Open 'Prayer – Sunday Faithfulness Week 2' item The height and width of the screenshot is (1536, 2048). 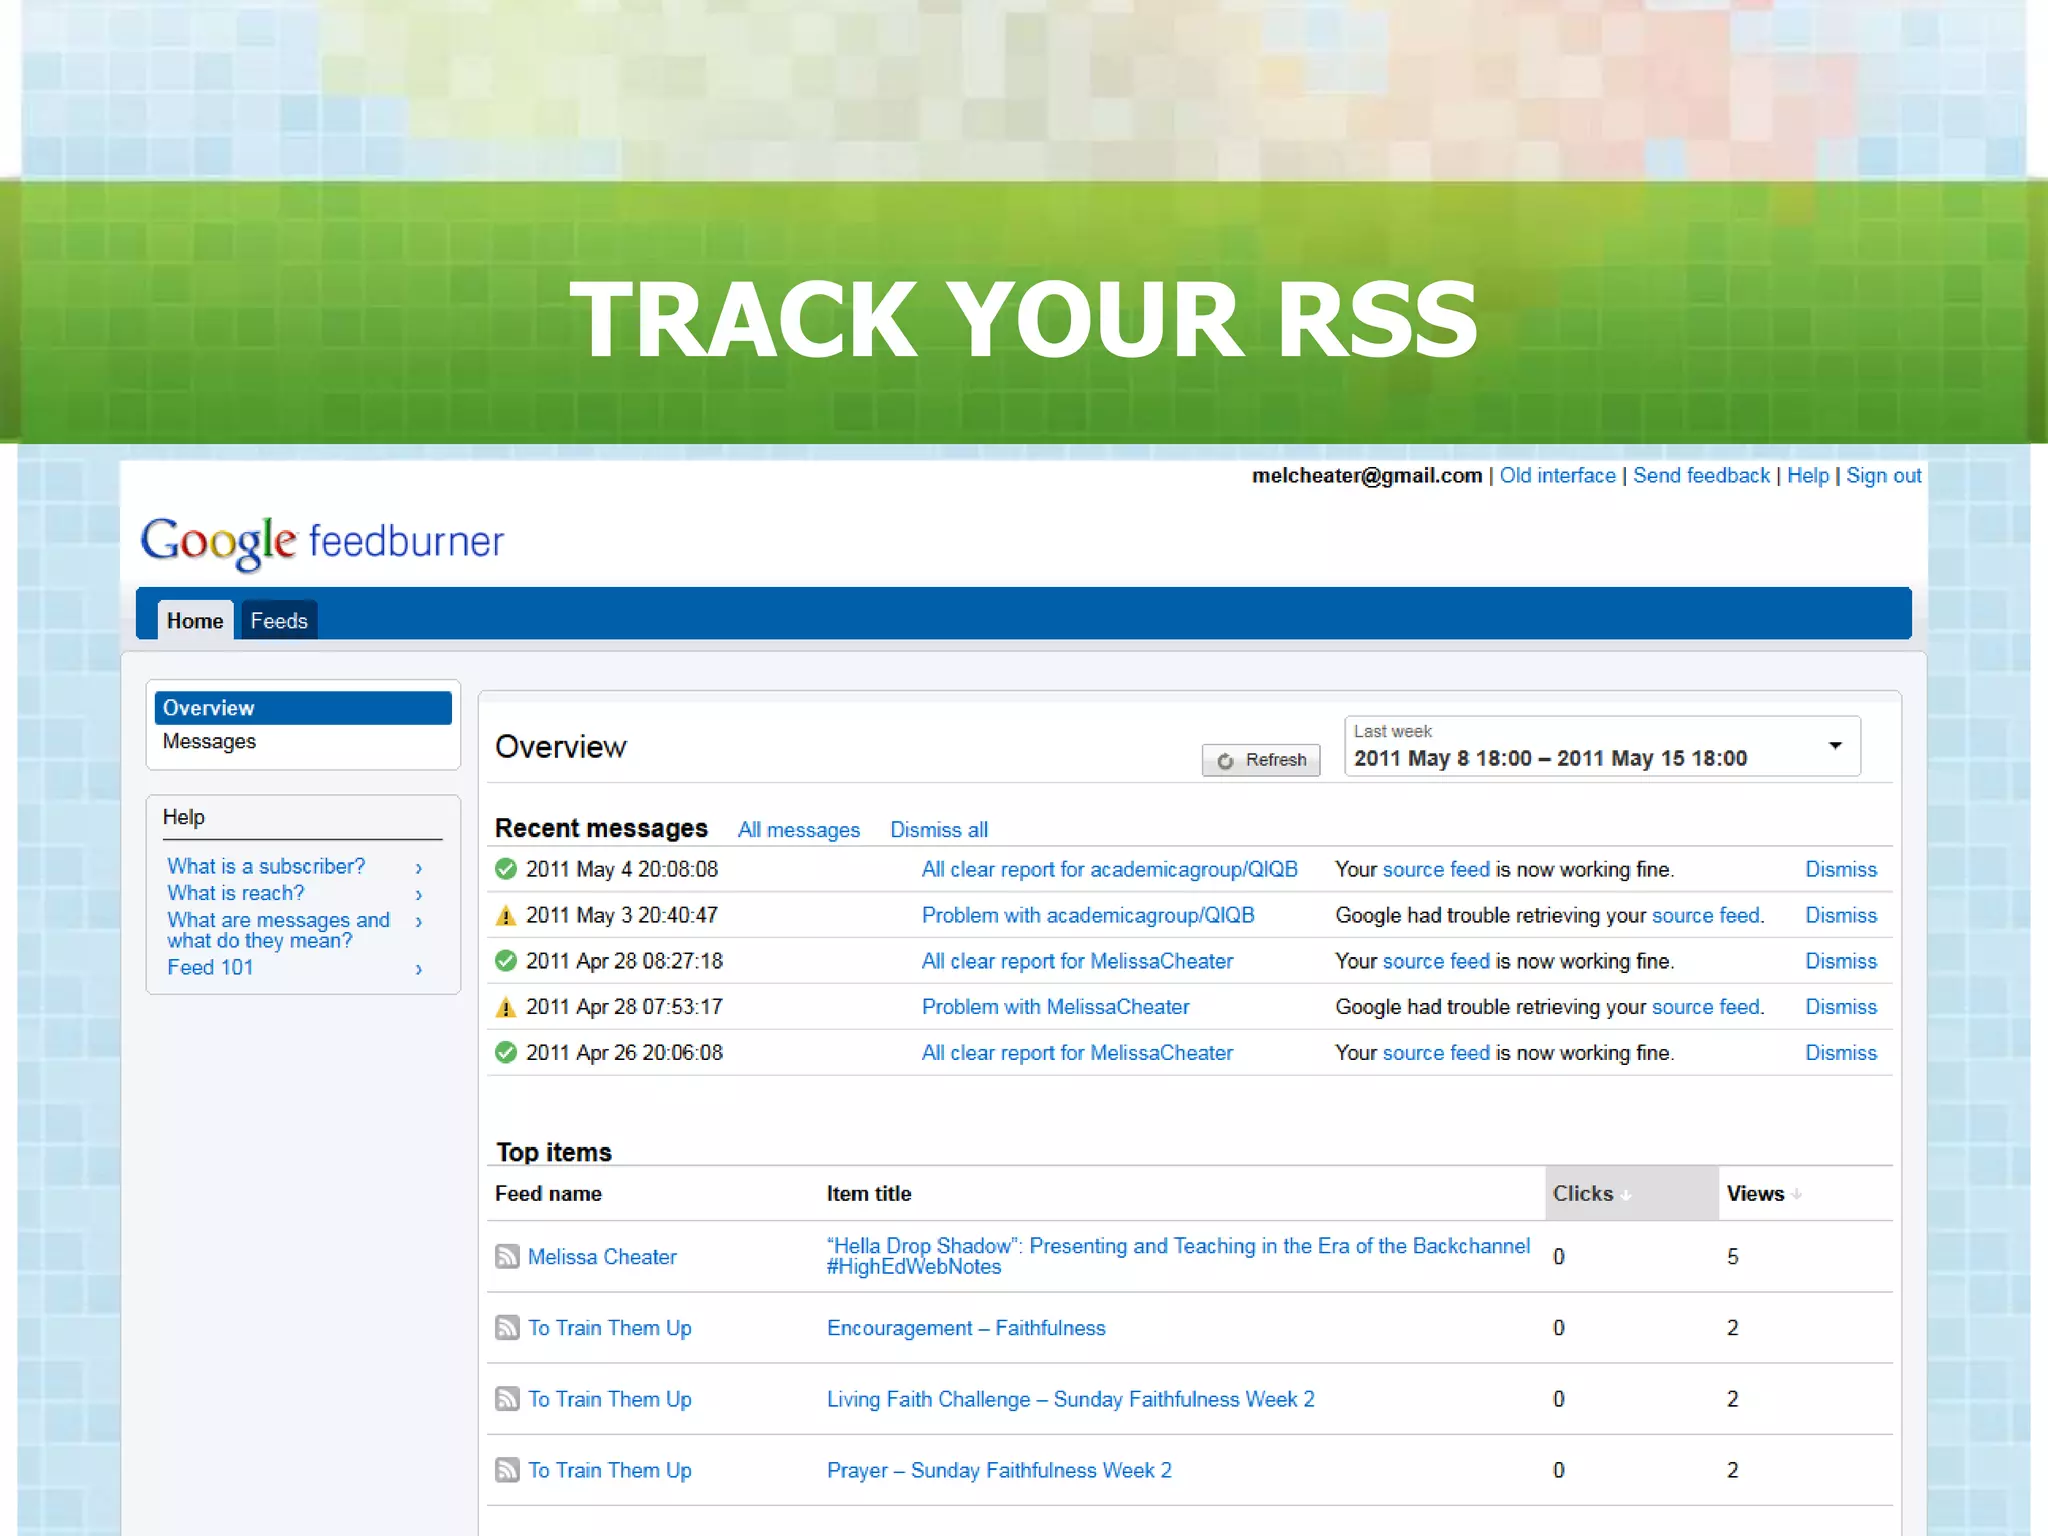[999, 1470]
